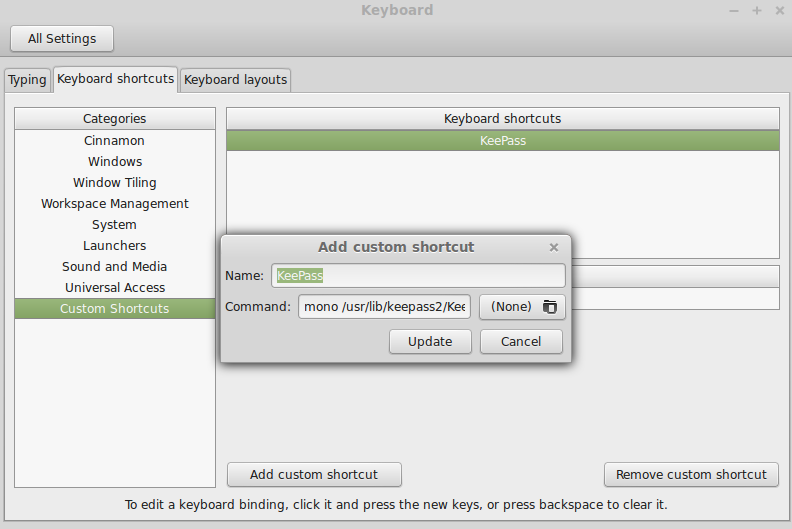The image size is (792, 529).
Task: Open the Workspace Management category
Action: click(x=114, y=204)
